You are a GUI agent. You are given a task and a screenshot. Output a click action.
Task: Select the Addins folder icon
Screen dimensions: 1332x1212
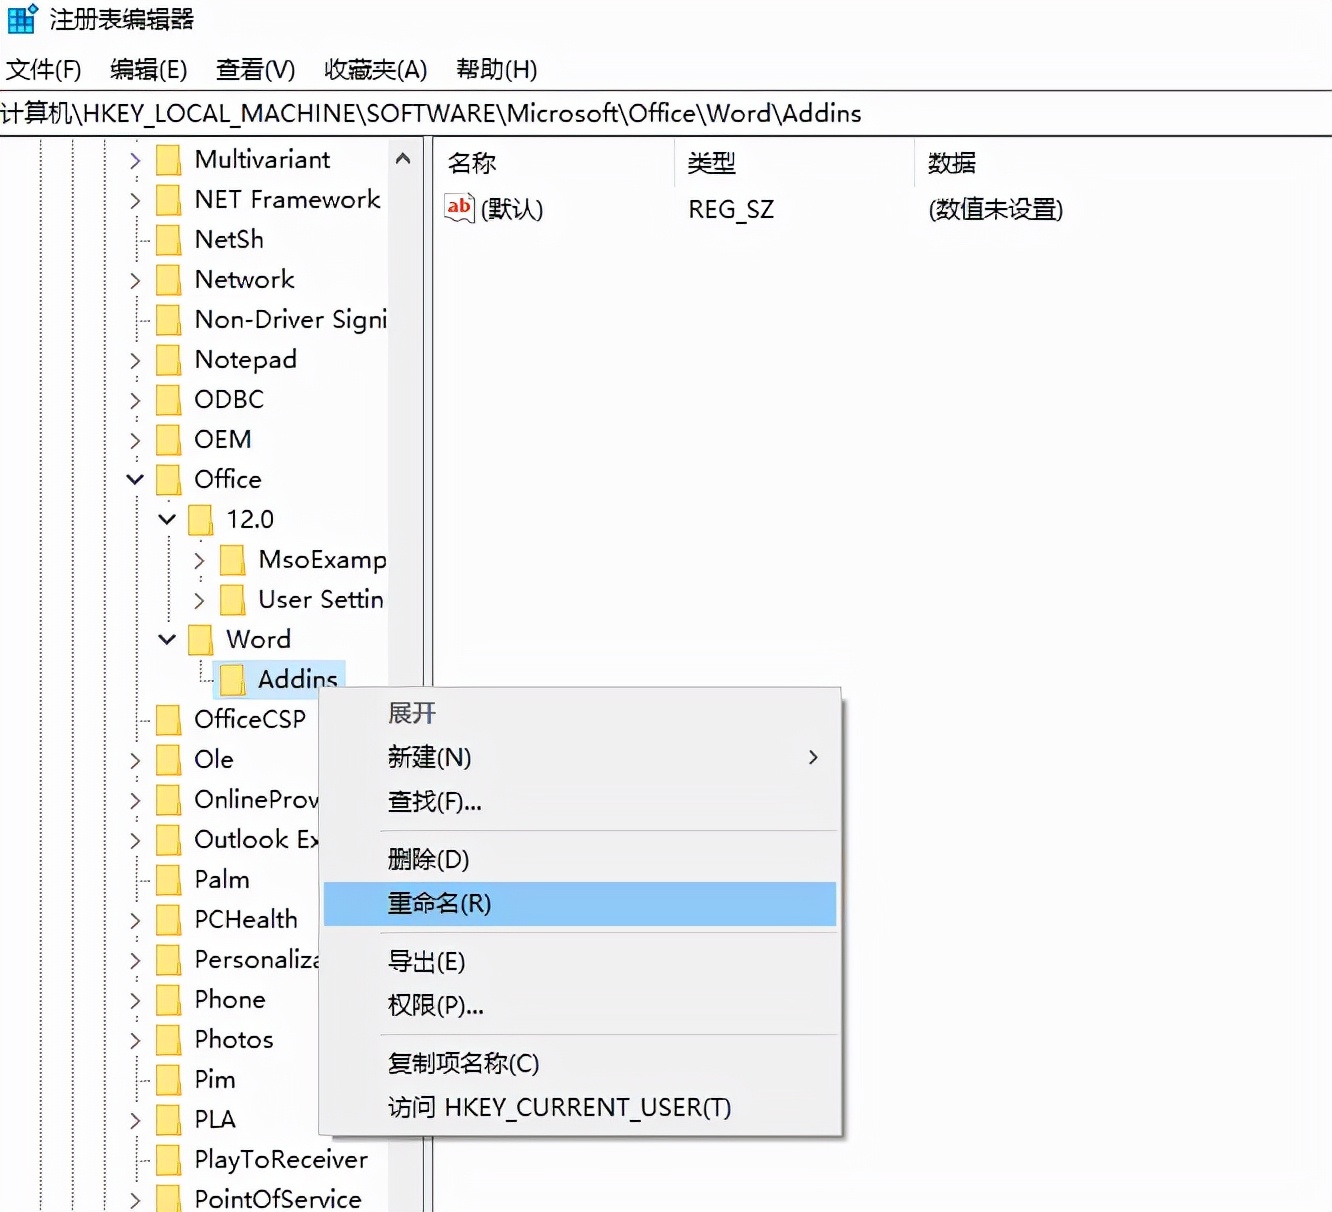tap(233, 680)
